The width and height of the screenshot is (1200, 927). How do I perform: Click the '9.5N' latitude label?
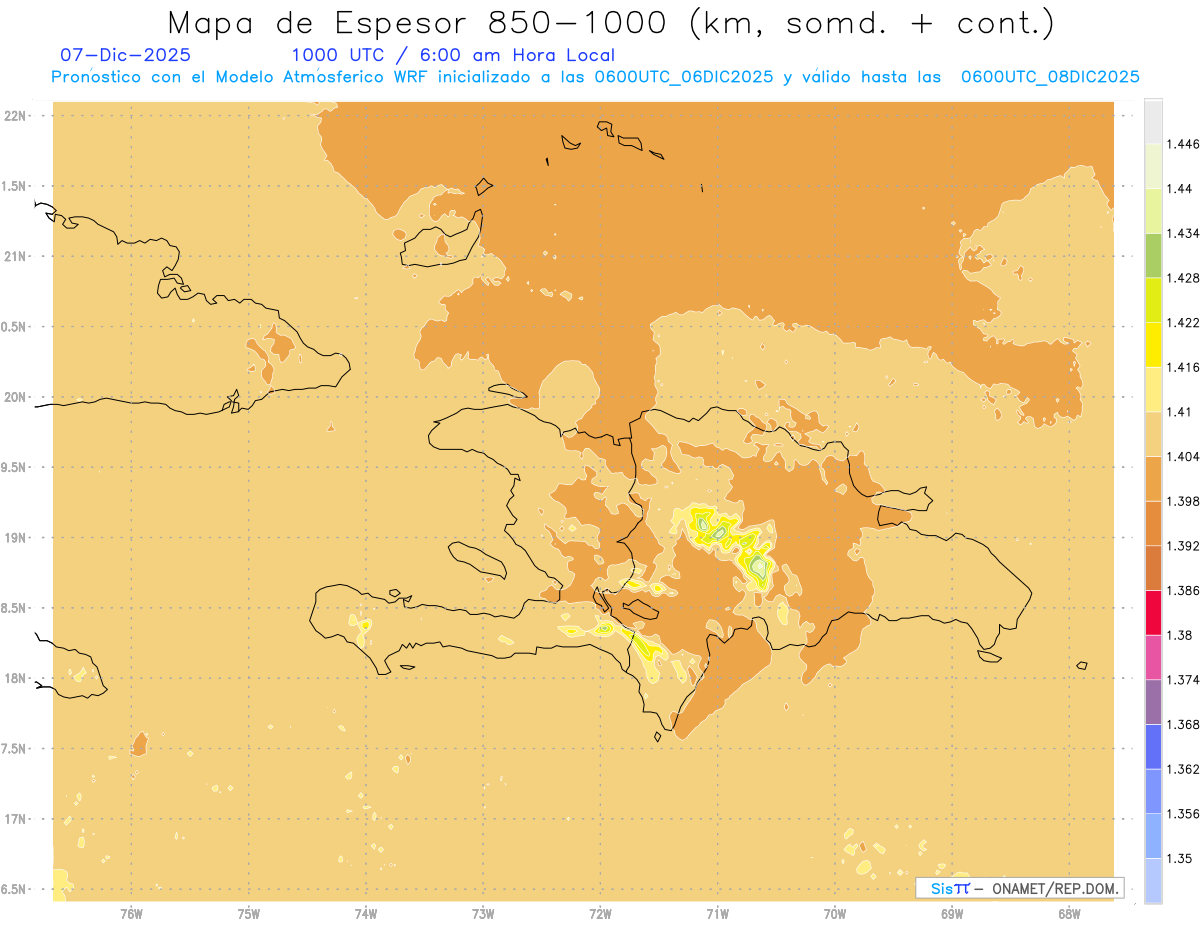click(x=14, y=467)
